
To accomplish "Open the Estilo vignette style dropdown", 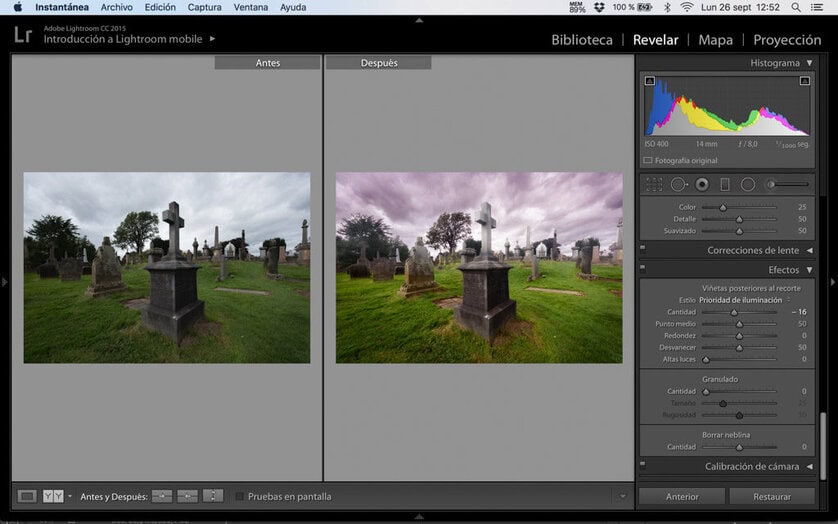I will click(745, 300).
